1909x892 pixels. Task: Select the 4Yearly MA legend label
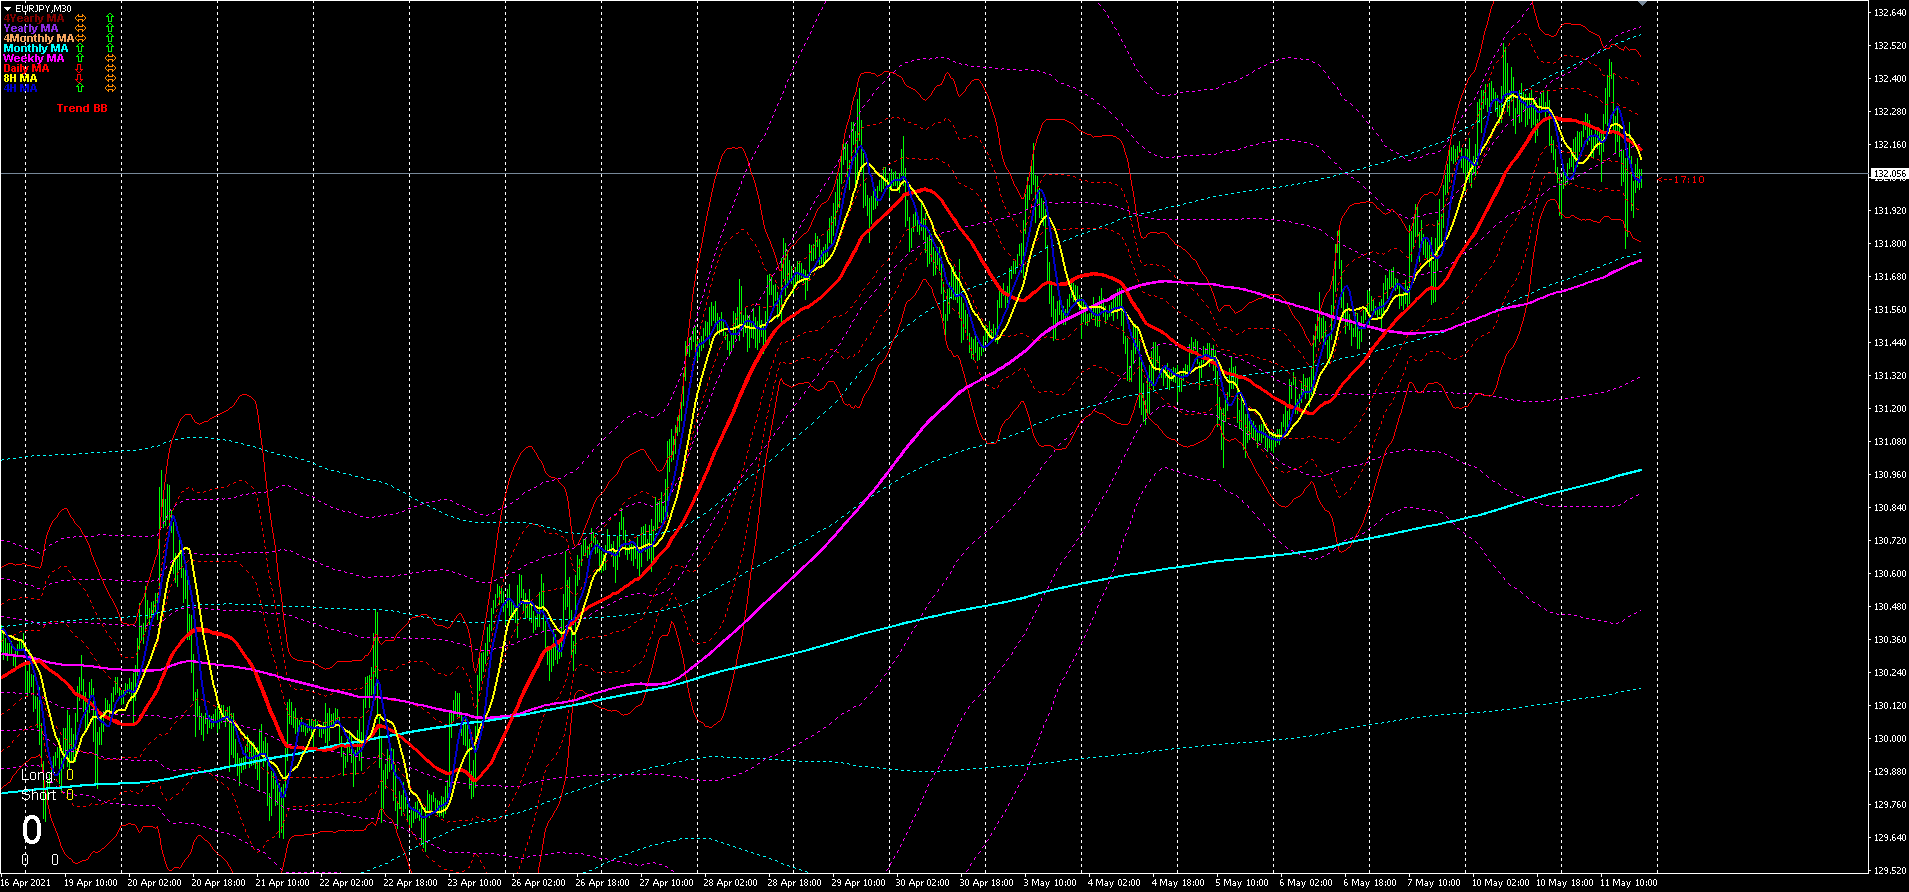(35, 18)
